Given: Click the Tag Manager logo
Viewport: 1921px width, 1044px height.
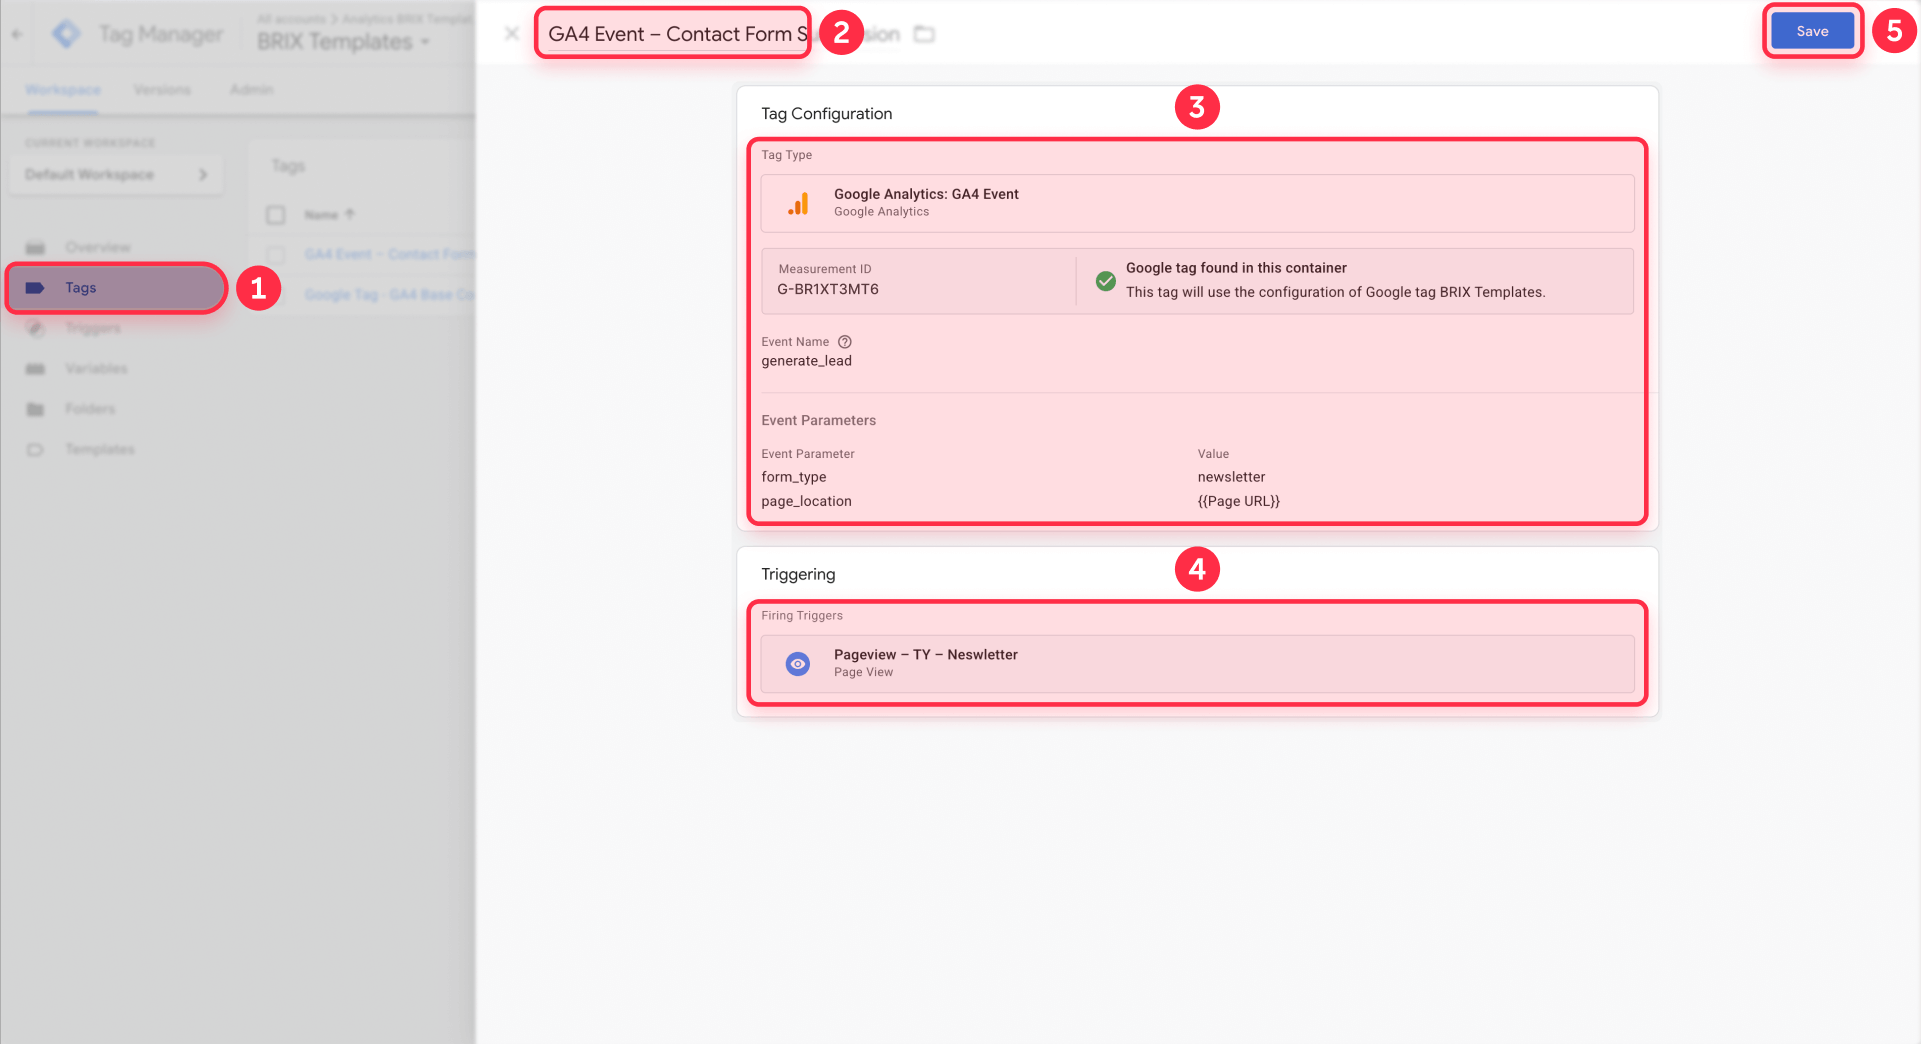Looking at the screenshot, I should pos(66,34).
